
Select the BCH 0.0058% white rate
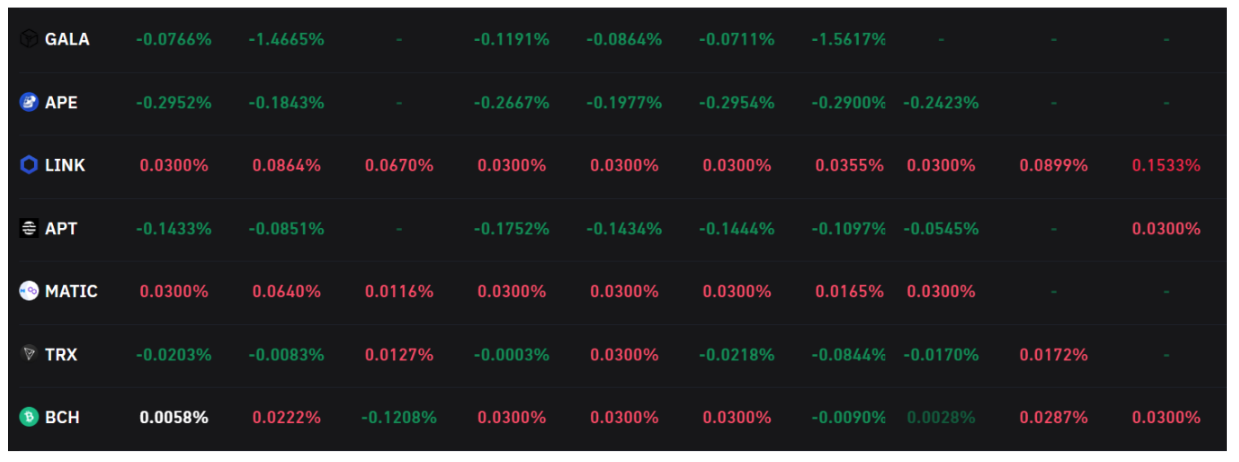174,417
